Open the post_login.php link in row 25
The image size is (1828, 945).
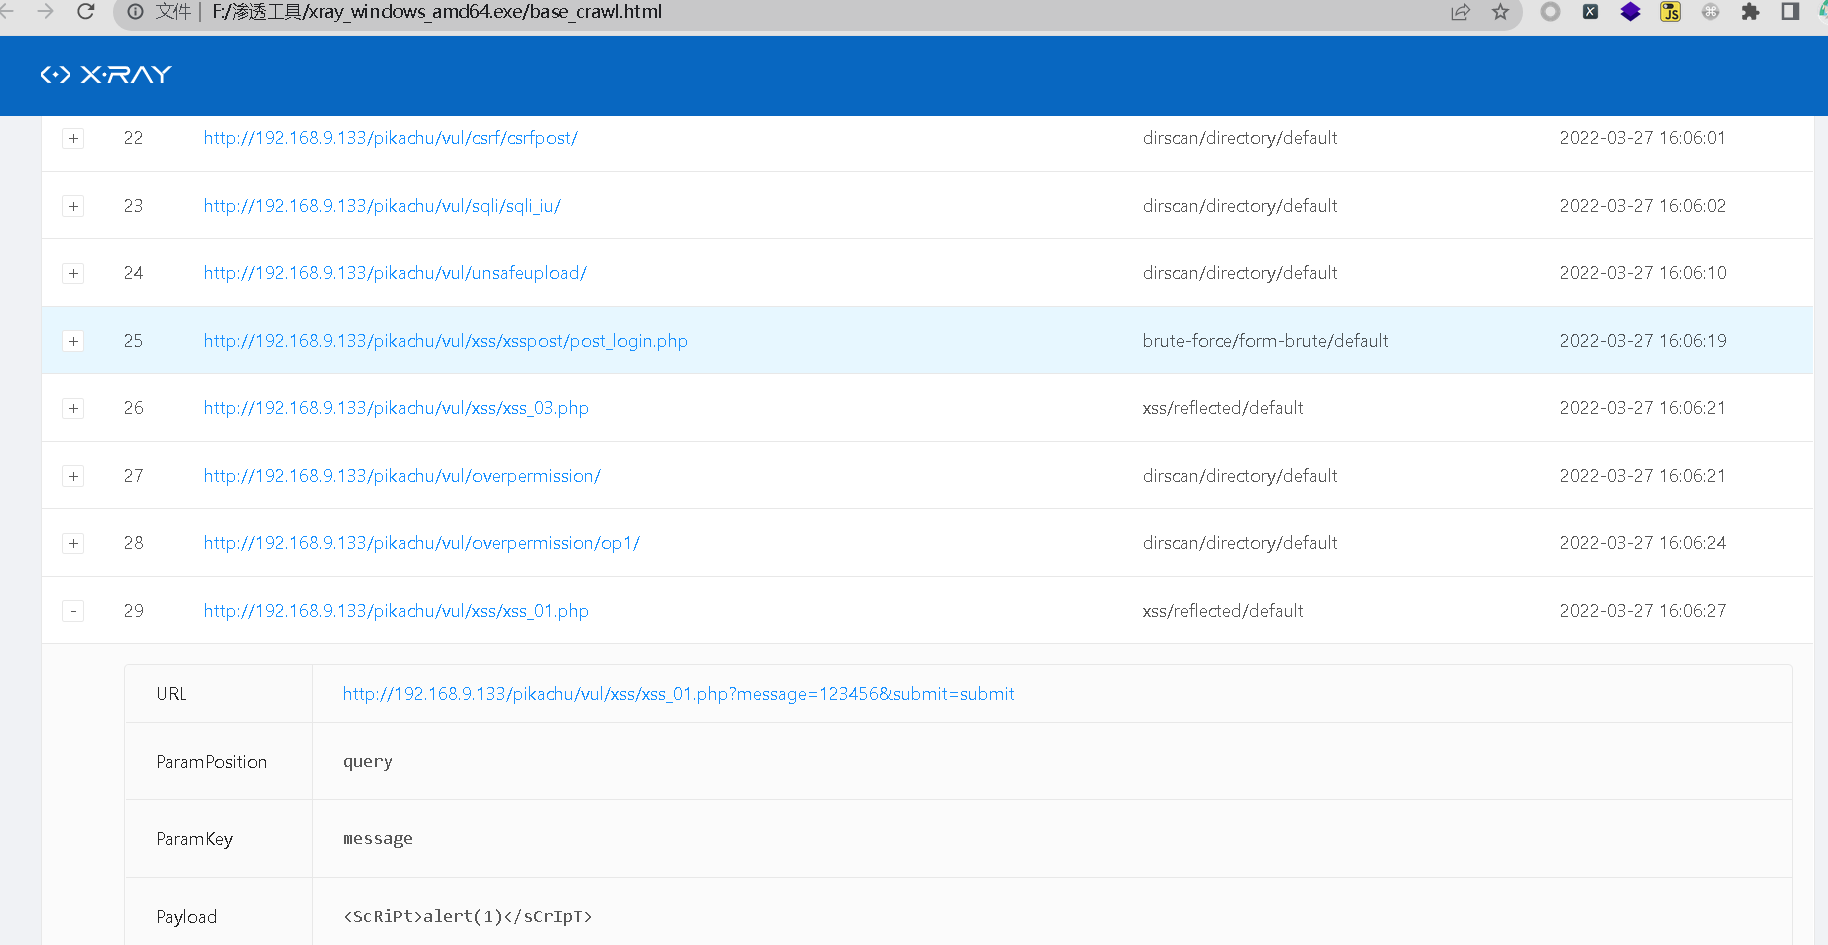[x=445, y=341]
